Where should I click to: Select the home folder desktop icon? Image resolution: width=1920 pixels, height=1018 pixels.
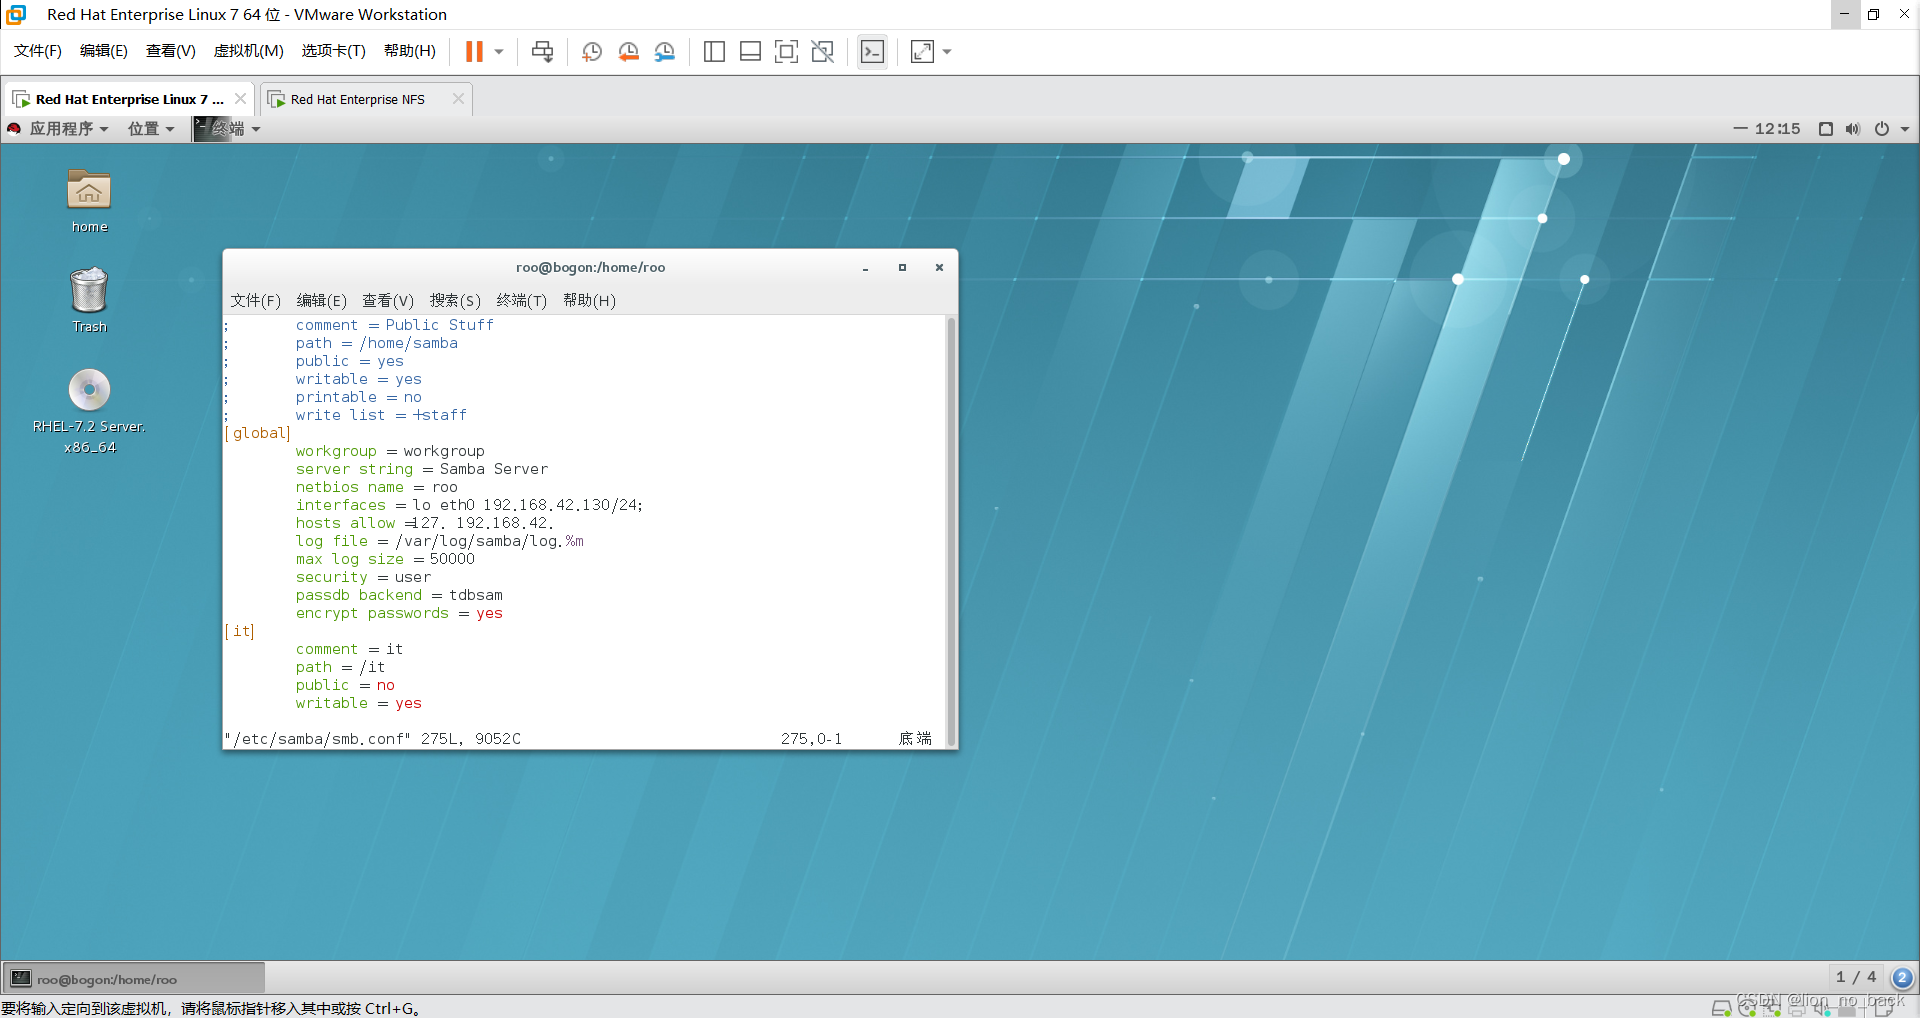(89, 201)
